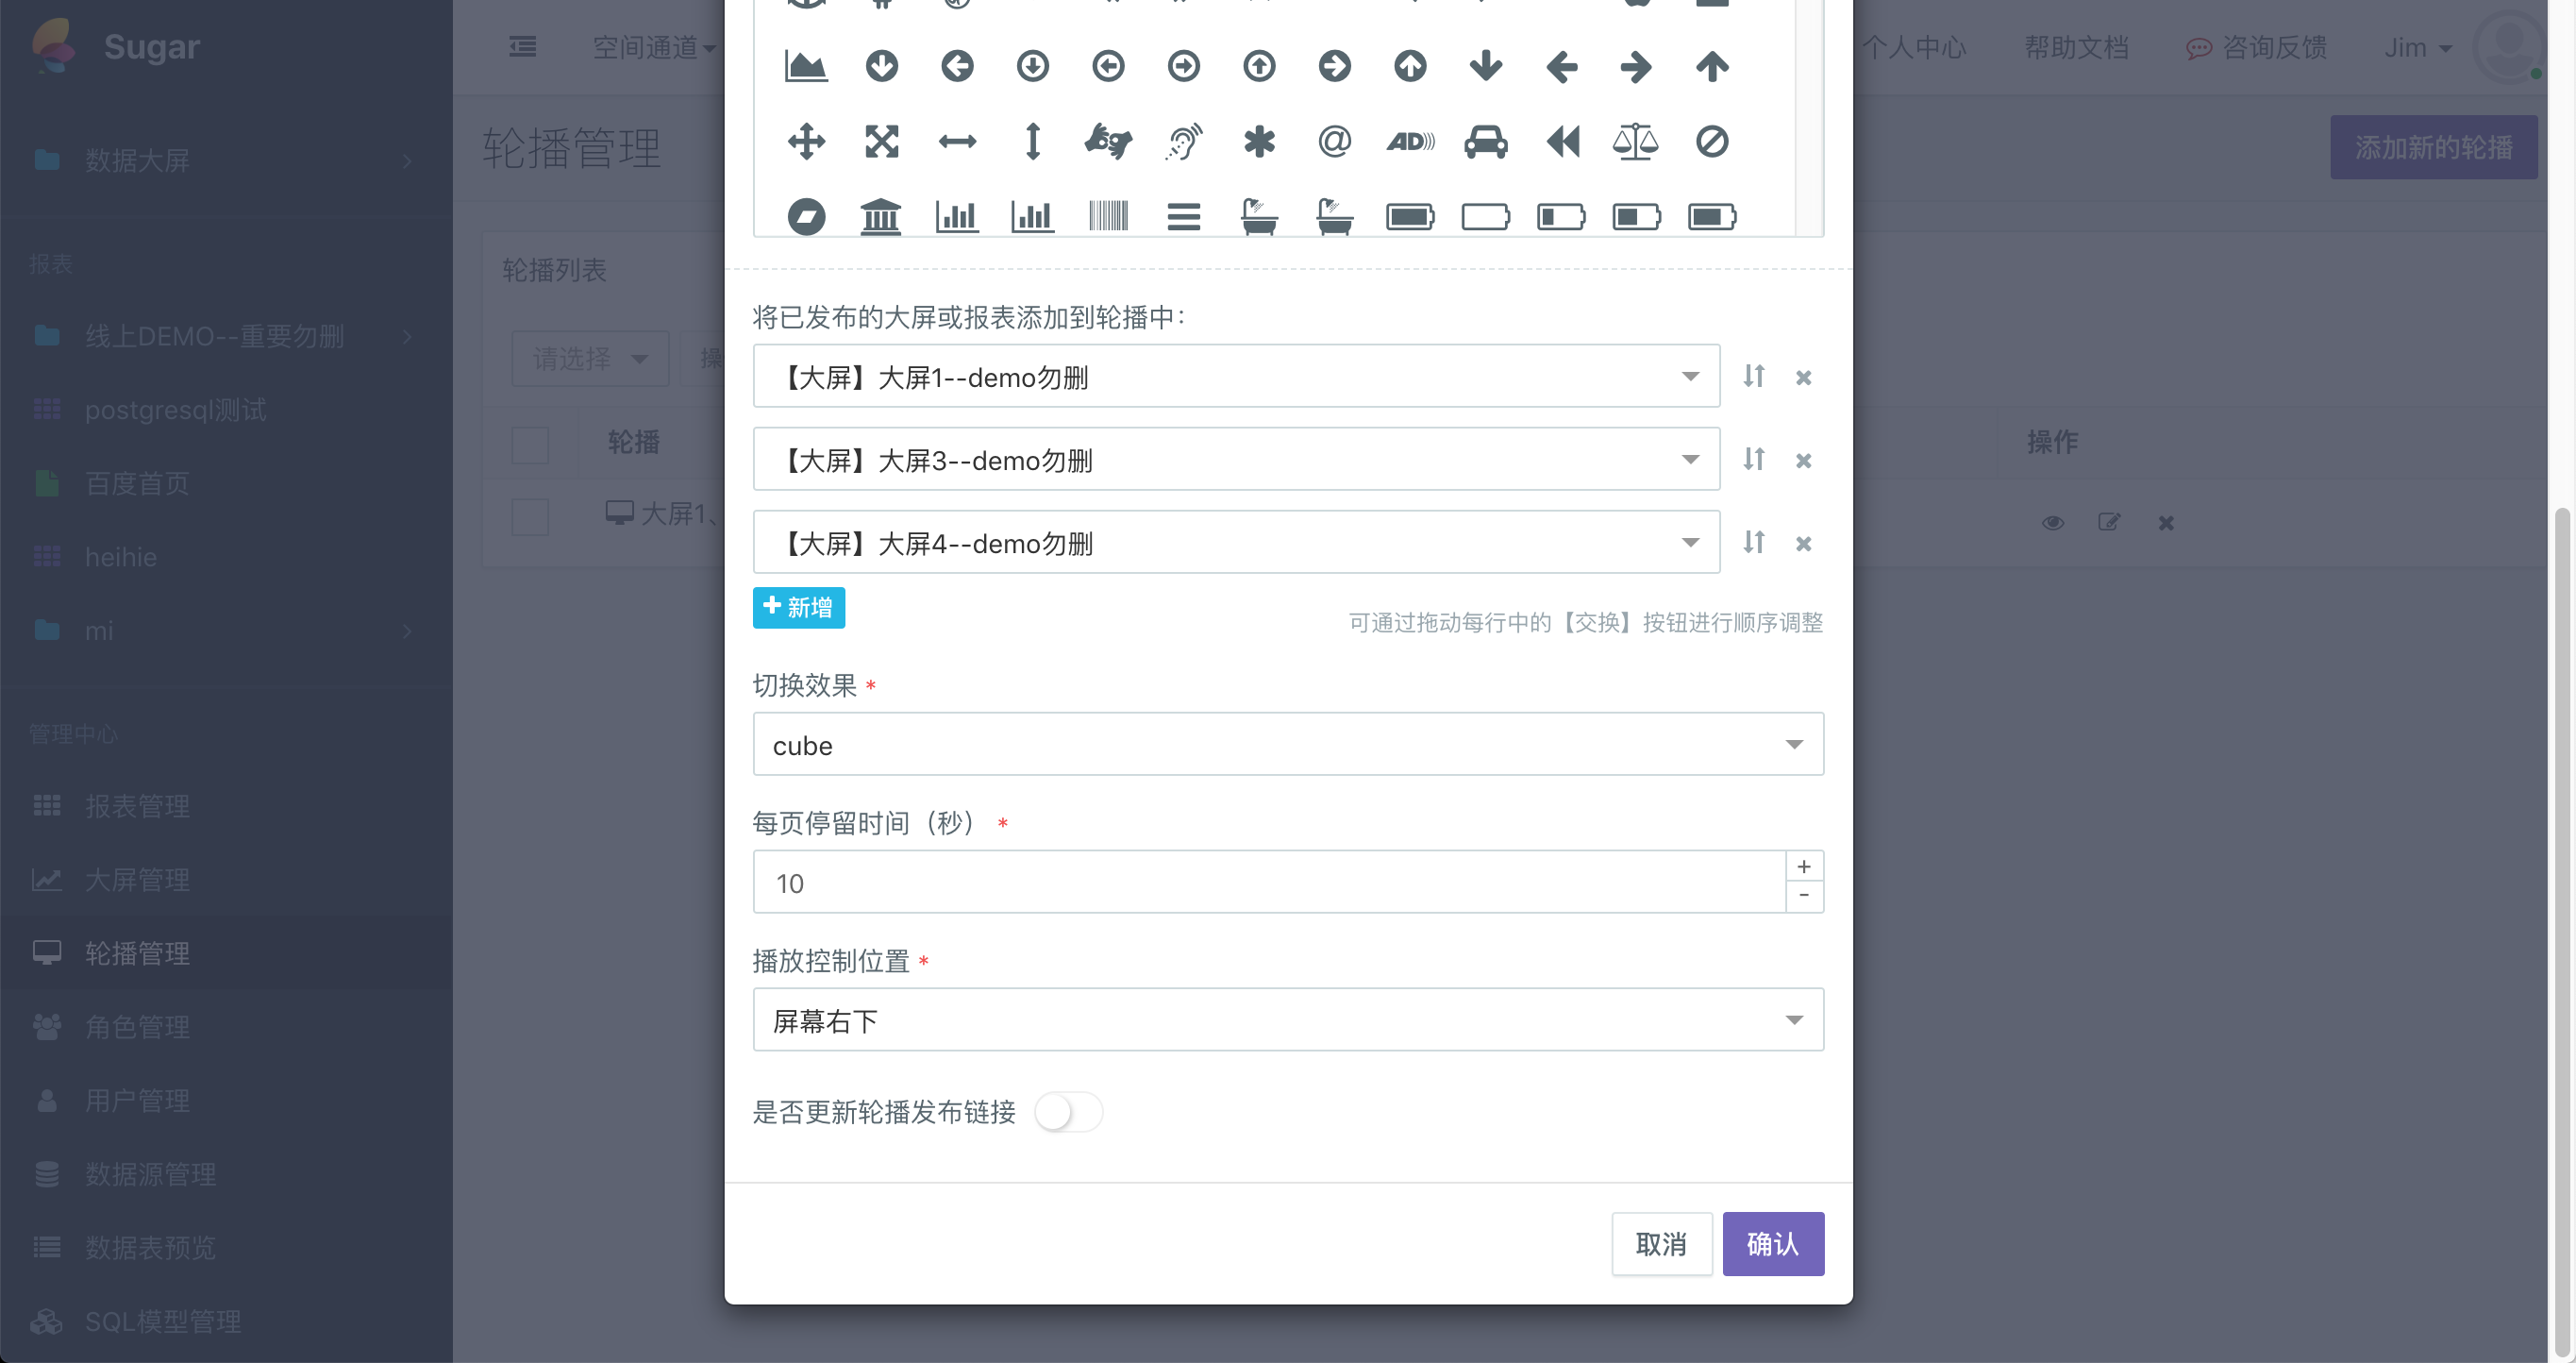Select the expand arrows diagonal icon
Viewport: 2576px width, 1363px height.
(x=881, y=142)
